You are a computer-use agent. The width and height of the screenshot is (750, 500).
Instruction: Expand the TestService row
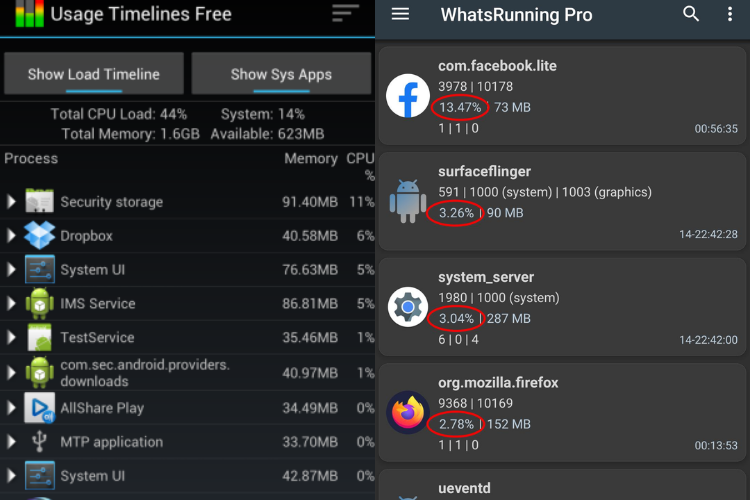click(x=11, y=337)
